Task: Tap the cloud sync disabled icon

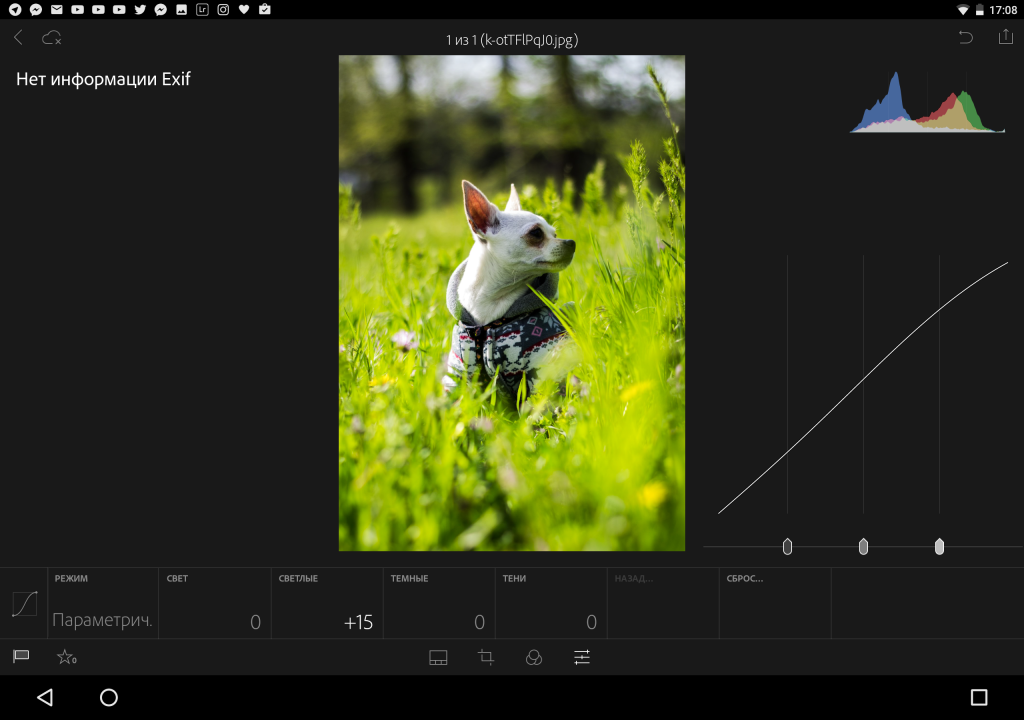Action: click(52, 38)
